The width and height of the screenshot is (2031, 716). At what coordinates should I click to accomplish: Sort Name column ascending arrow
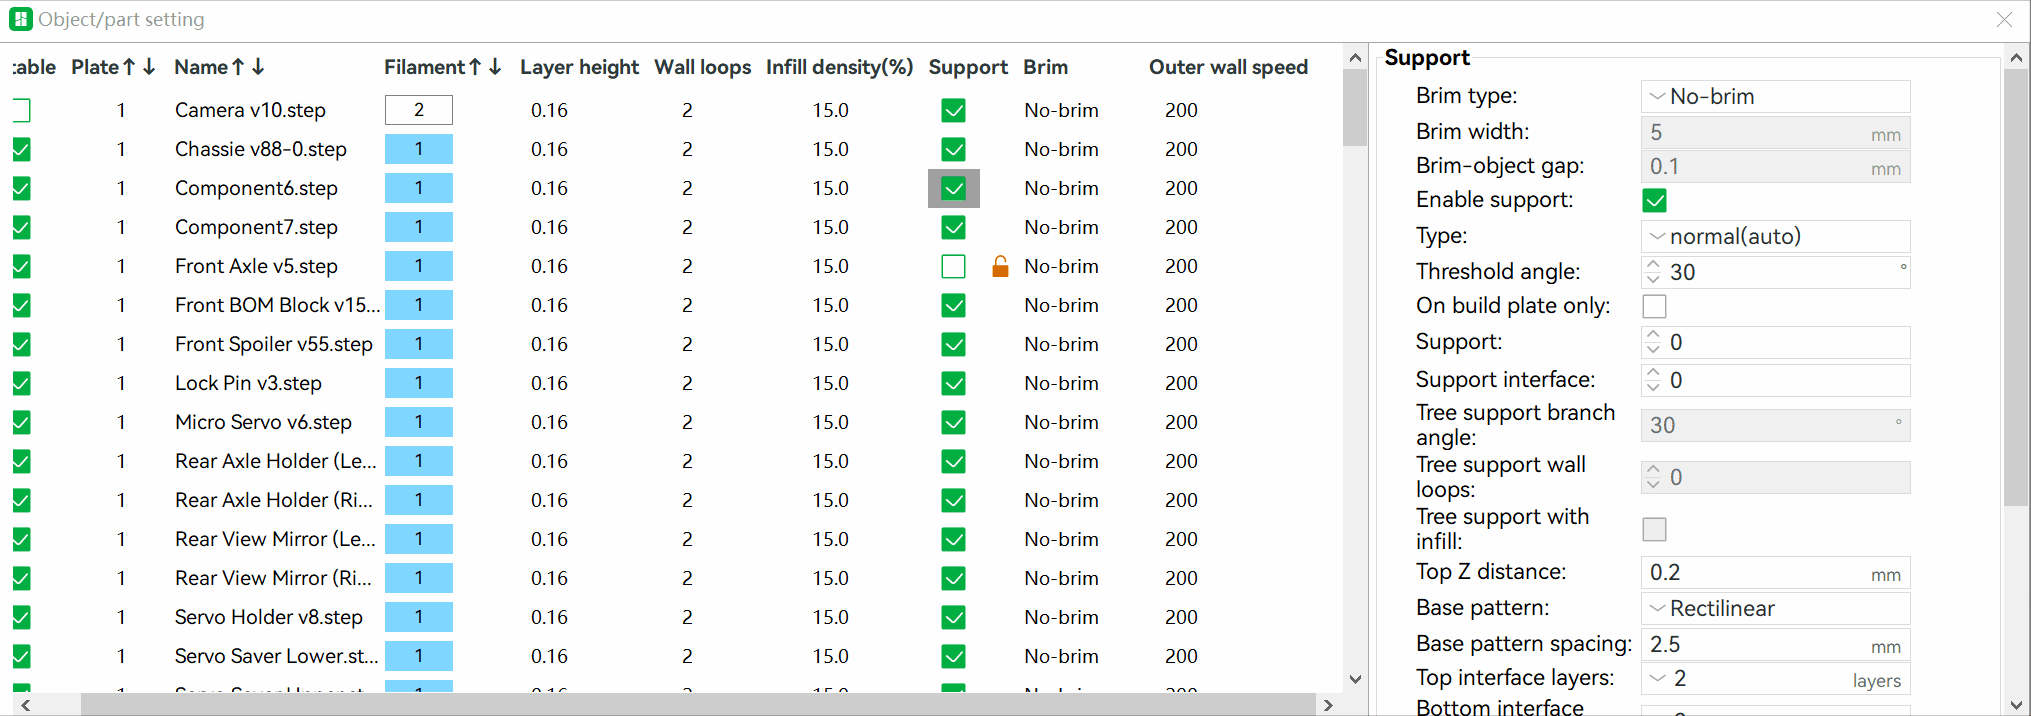[x=238, y=67]
